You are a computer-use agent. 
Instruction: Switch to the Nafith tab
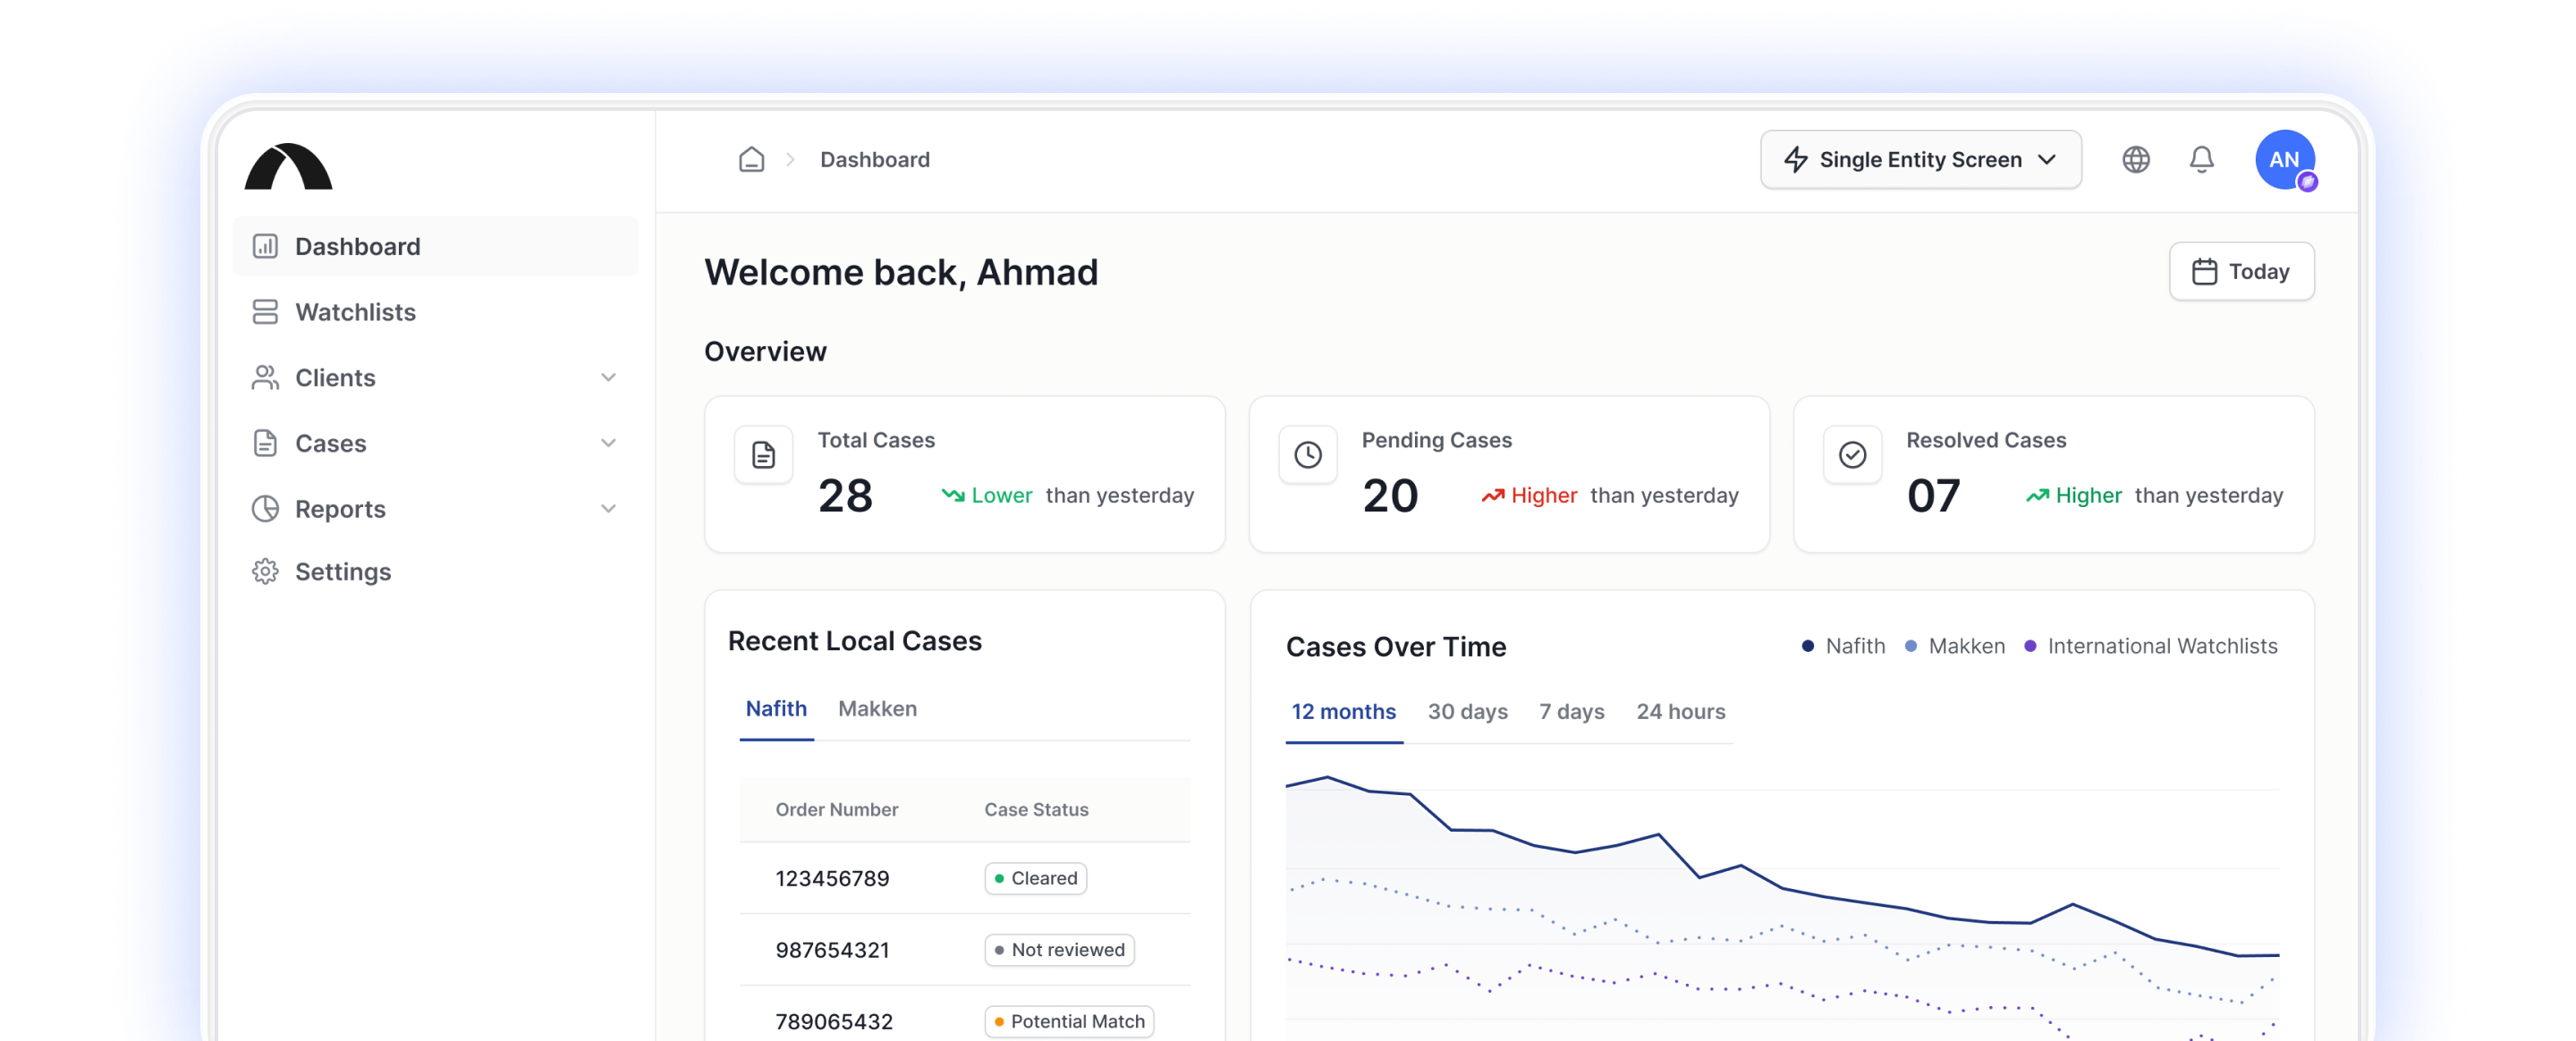pyautogui.click(x=776, y=709)
